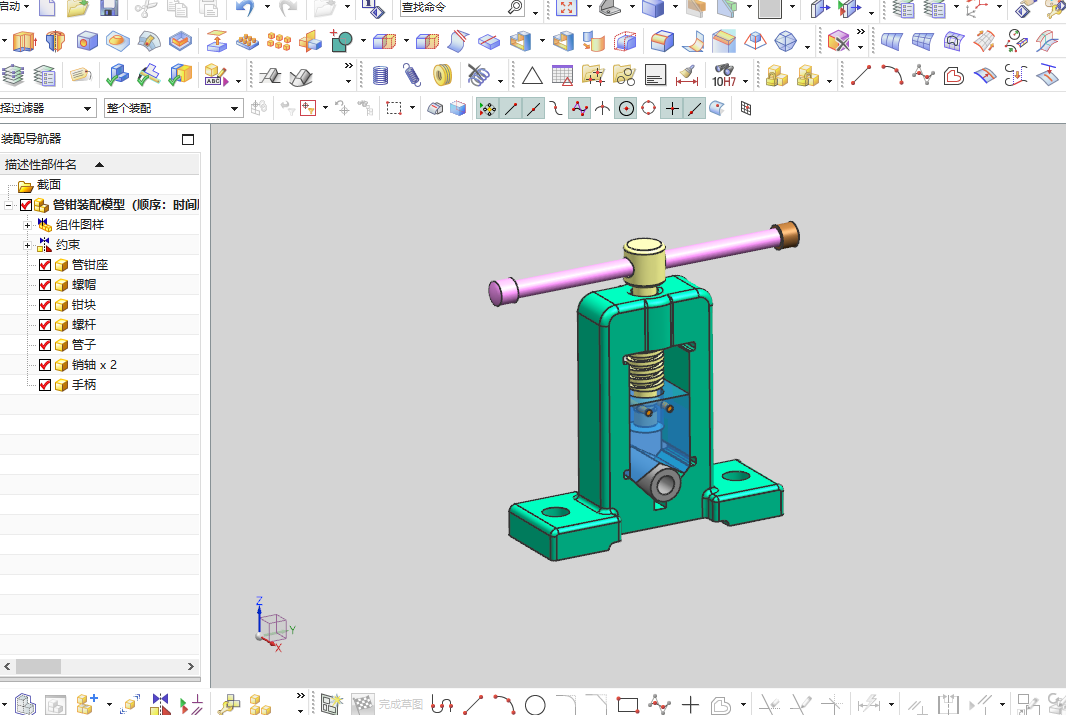The width and height of the screenshot is (1066, 715).
Task: Select the Arc tool in curve toolbar
Action: click(893, 75)
